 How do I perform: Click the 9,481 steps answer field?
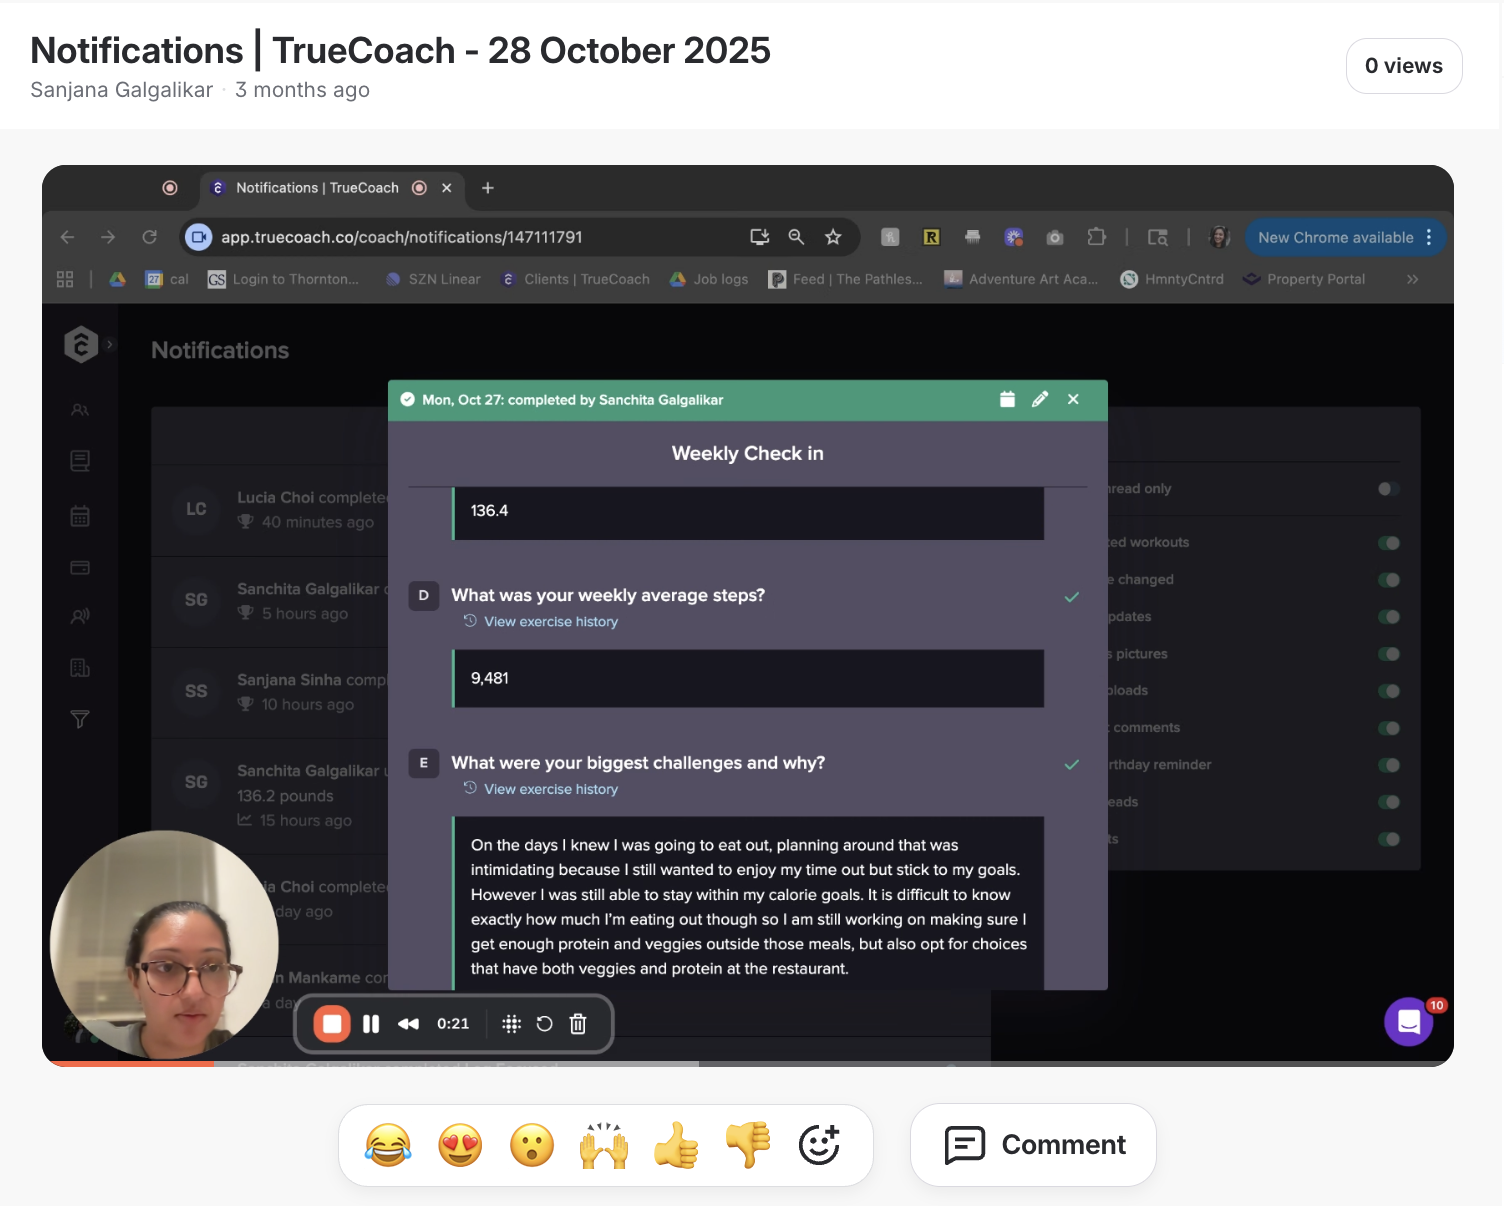[x=748, y=678]
